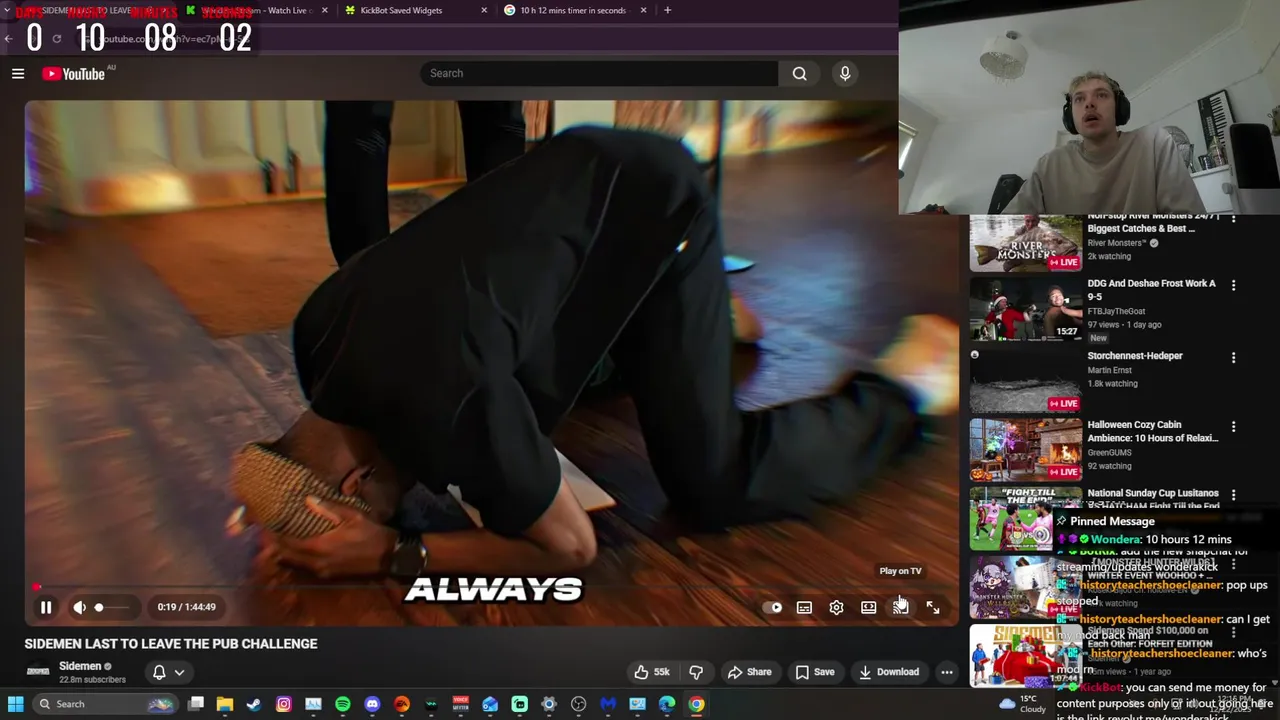The image size is (1280, 720).
Task: Switch to the Kick Watch Live tab
Action: click(258, 10)
